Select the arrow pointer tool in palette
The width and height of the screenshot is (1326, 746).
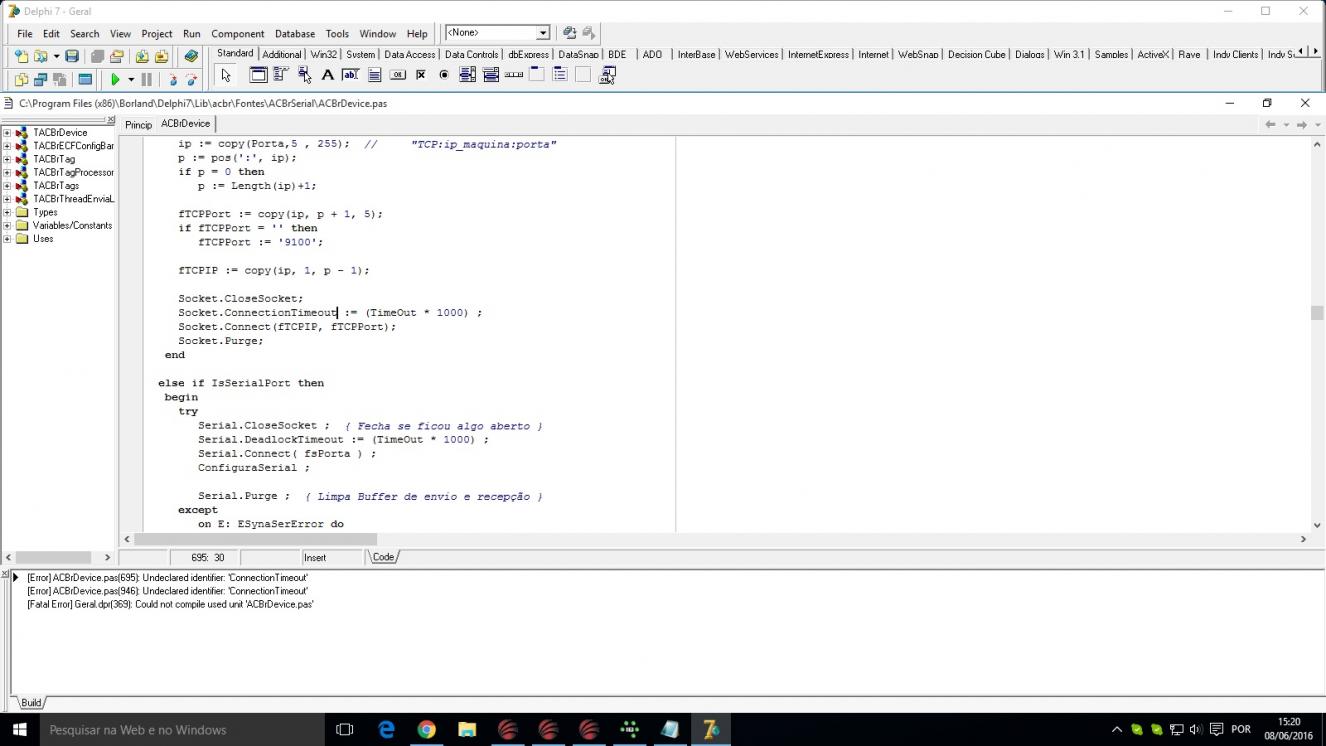point(226,75)
